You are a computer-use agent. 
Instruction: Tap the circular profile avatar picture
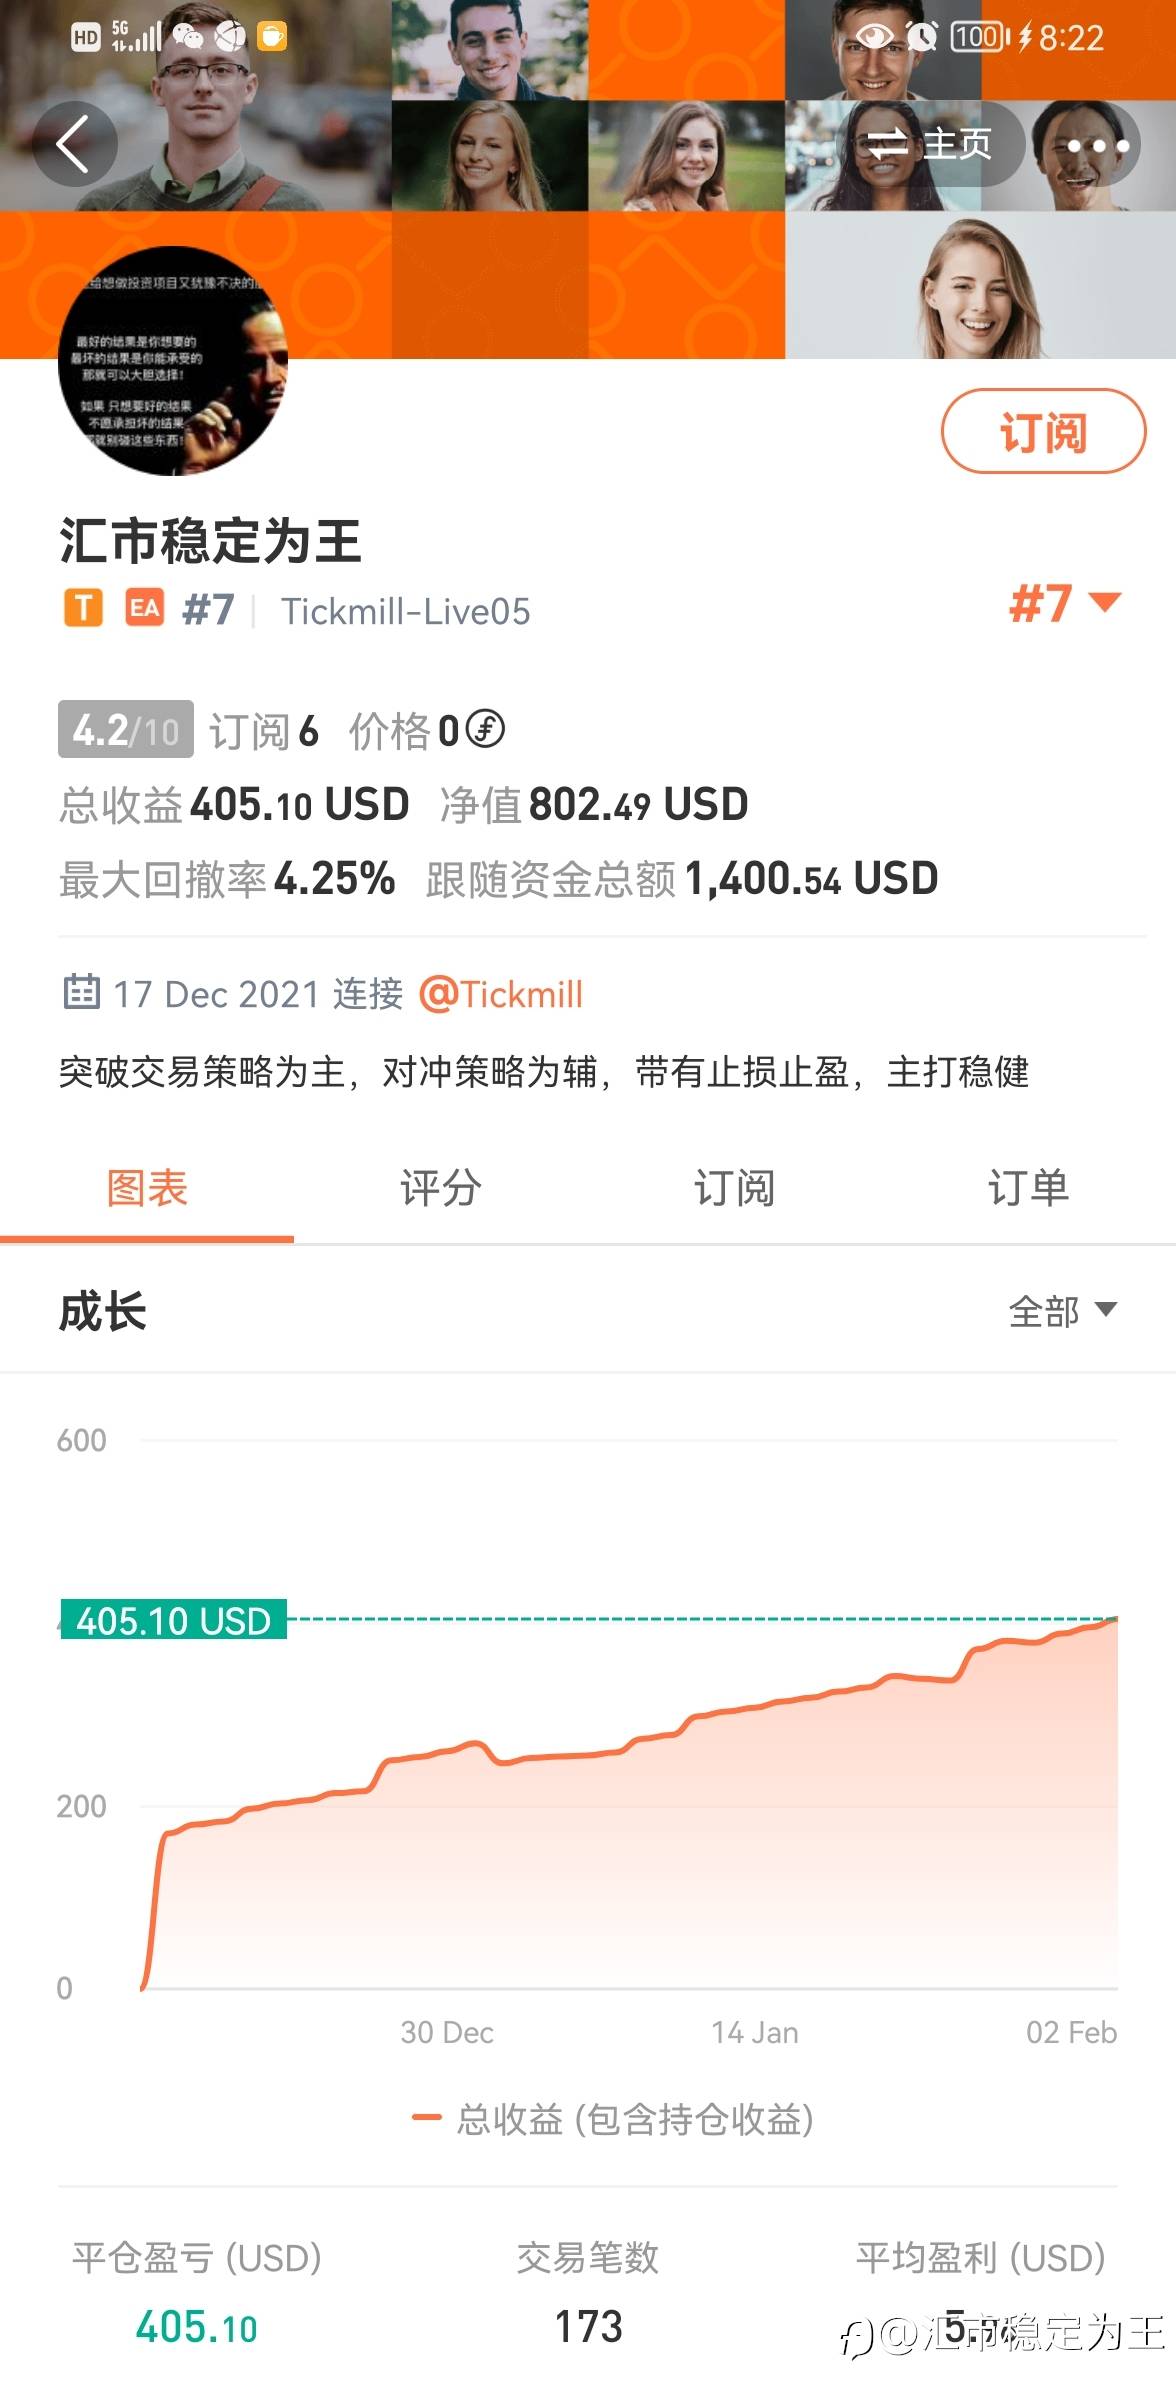172,362
